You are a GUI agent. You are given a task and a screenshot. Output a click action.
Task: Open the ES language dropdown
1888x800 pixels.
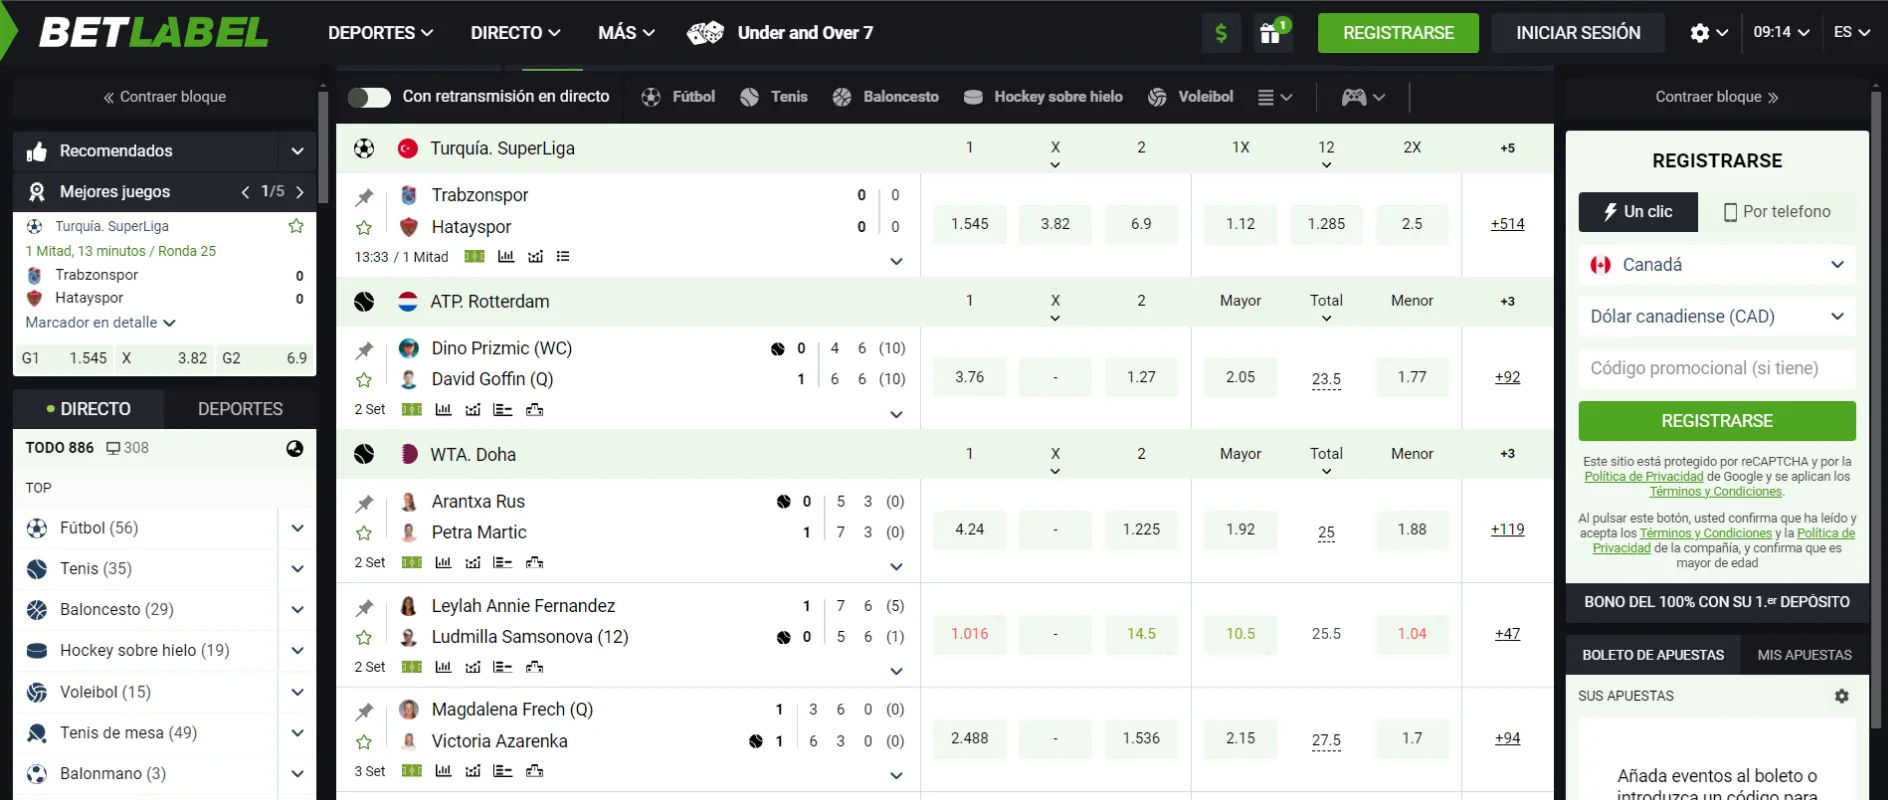coord(1851,33)
